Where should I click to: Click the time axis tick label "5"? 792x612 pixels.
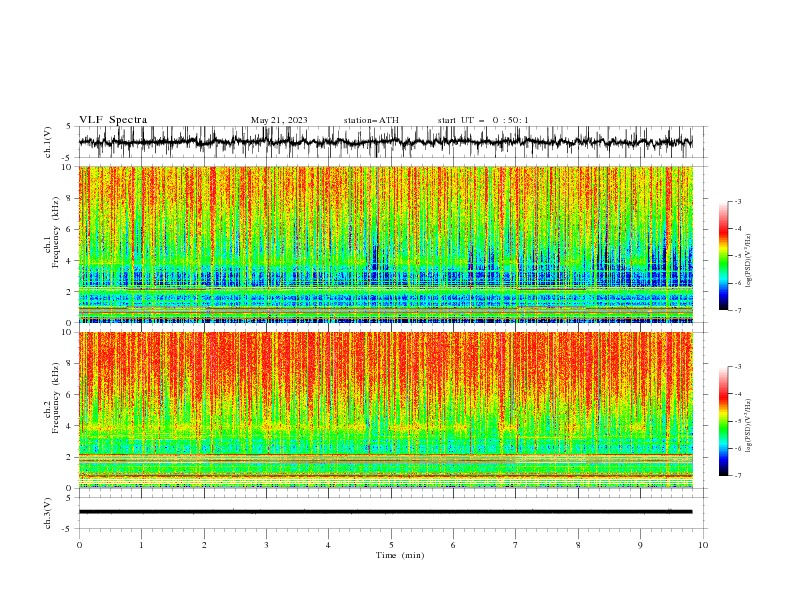click(x=391, y=545)
